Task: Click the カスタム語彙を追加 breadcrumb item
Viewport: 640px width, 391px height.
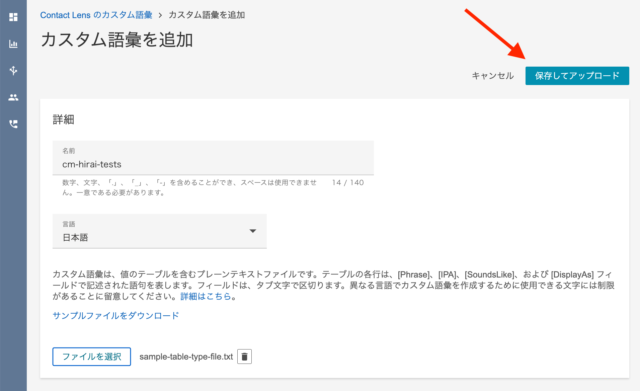Action: coord(207,15)
